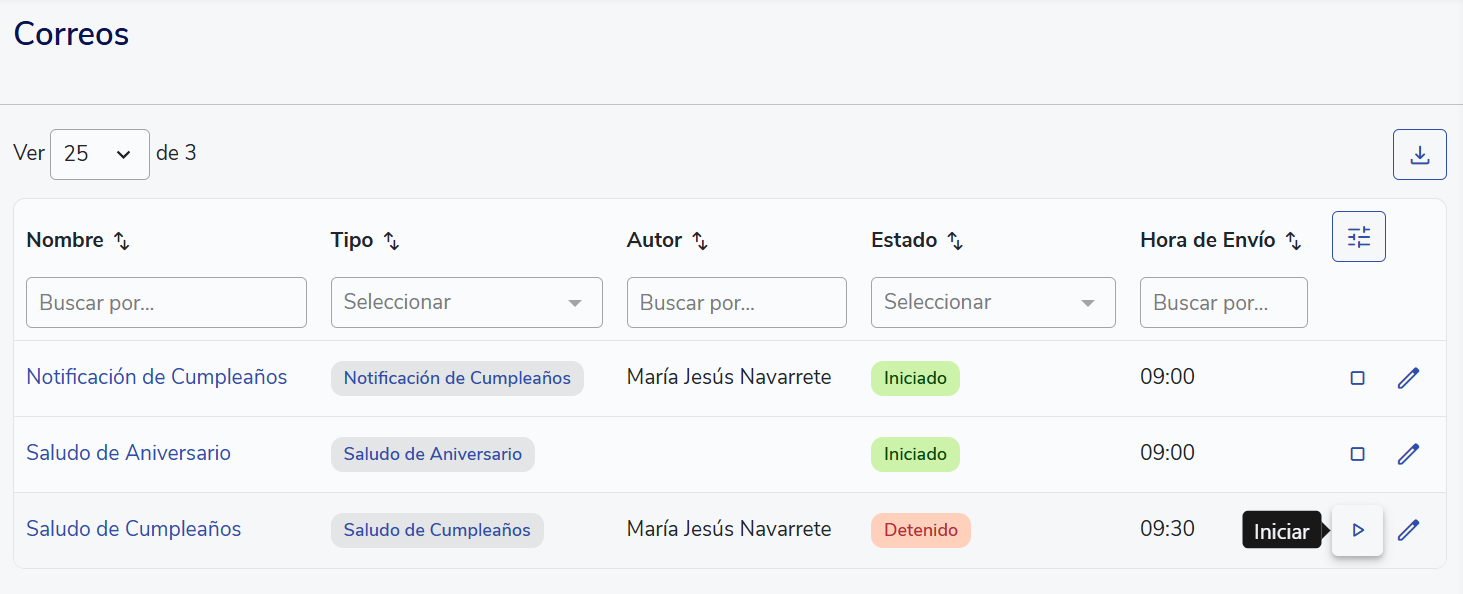Sort table by Autor column
This screenshot has height=594, width=1463.
tap(700, 241)
